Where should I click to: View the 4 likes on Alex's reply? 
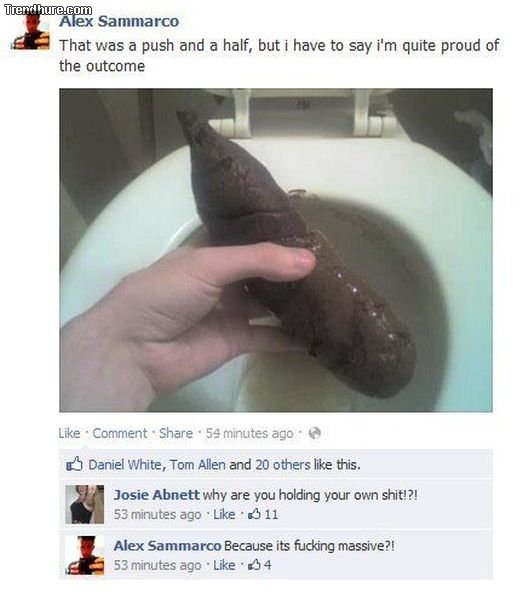click(x=260, y=565)
